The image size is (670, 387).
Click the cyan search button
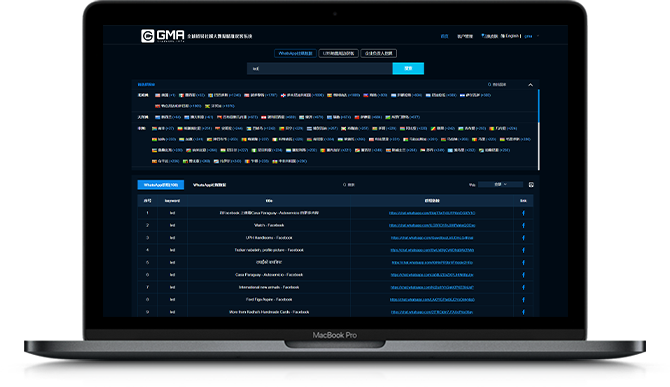tap(408, 68)
